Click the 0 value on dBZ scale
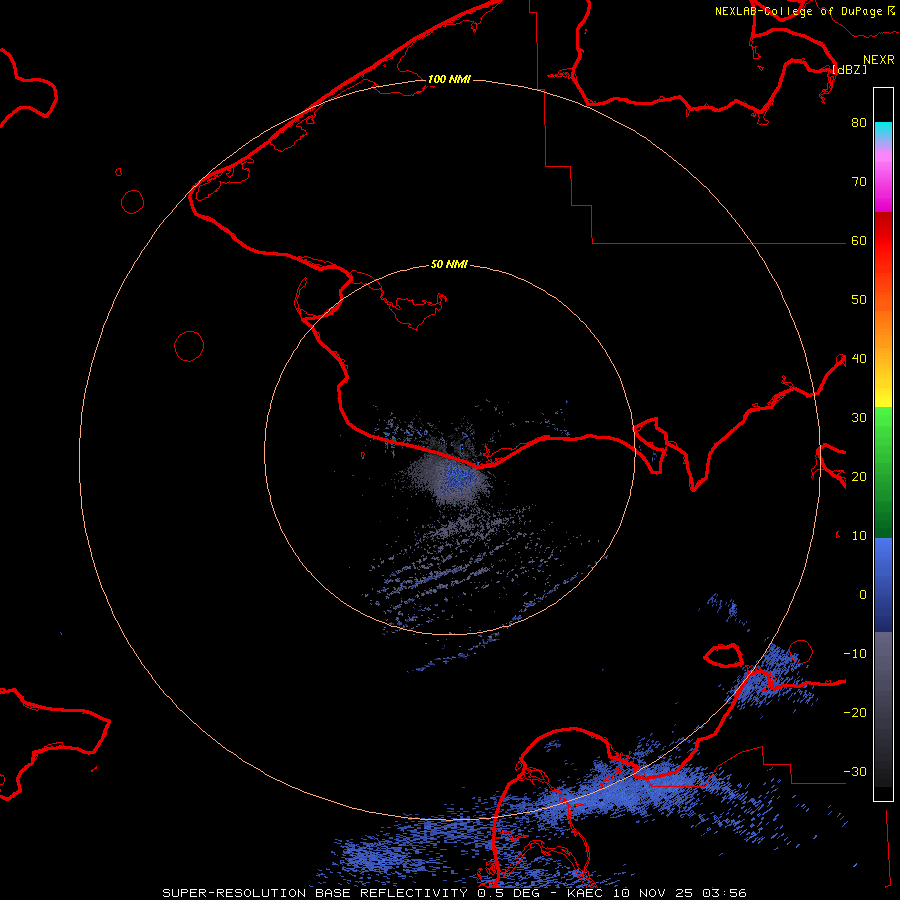 click(863, 595)
